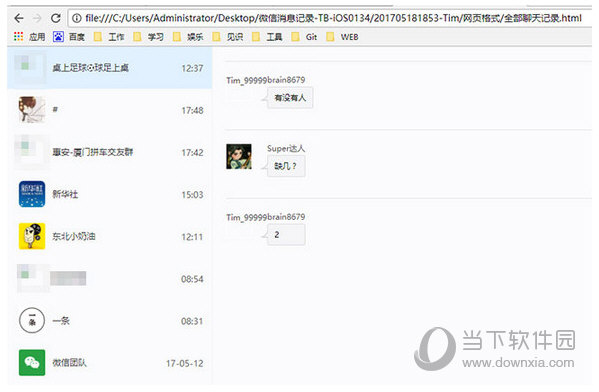
Task: Click Super达人's avatar in the chat
Action: 239,156
